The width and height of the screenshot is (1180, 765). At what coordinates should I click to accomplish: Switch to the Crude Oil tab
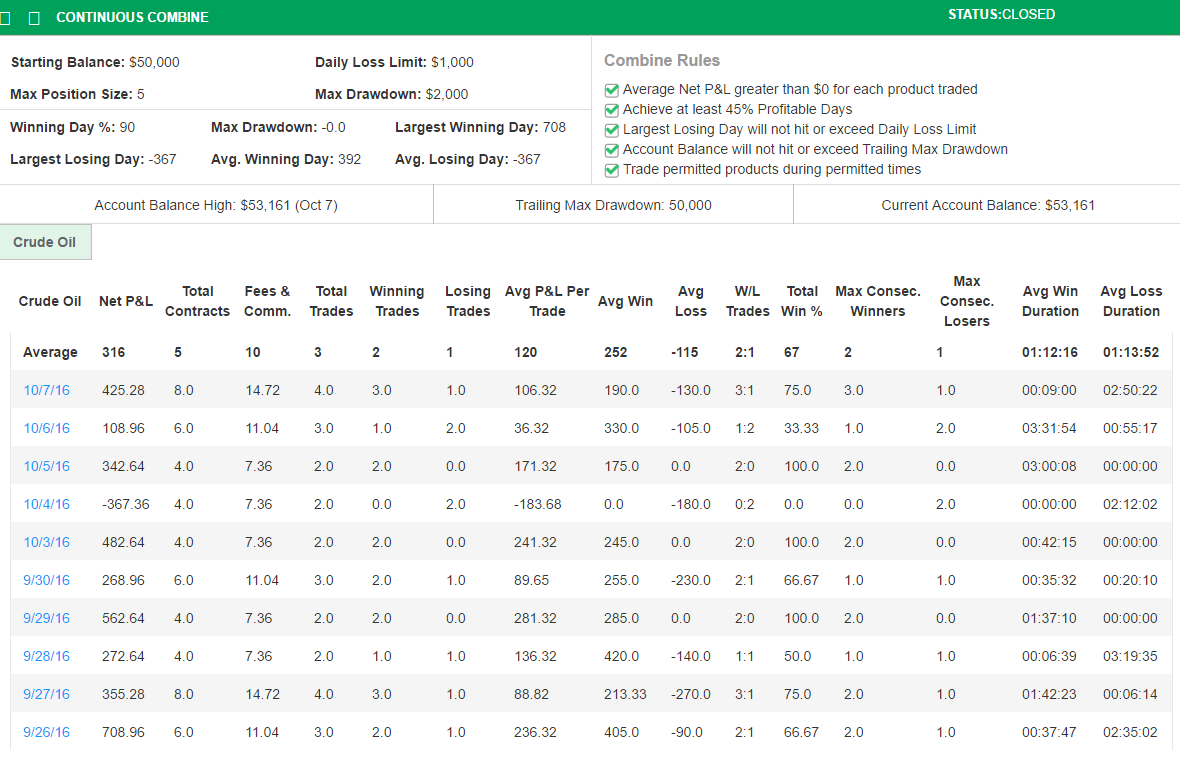click(x=45, y=242)
